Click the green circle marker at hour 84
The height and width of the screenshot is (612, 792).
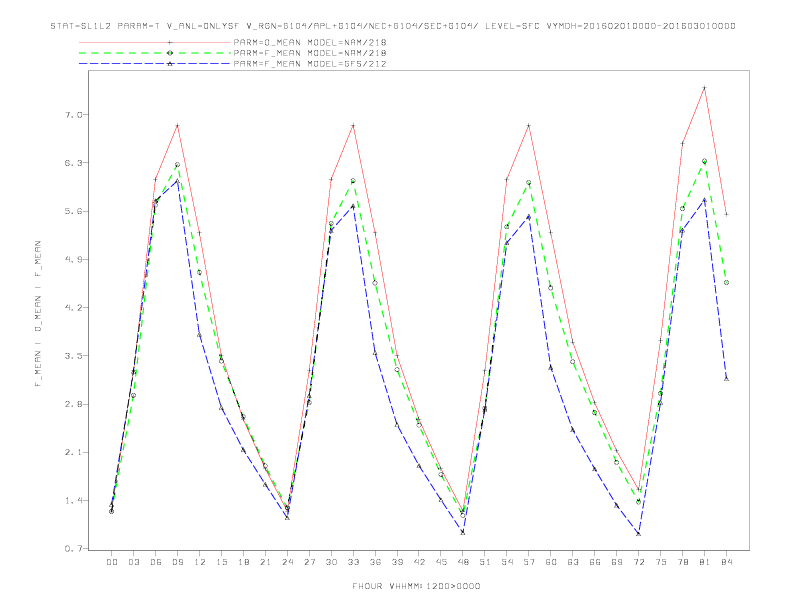tap(726, 283)
